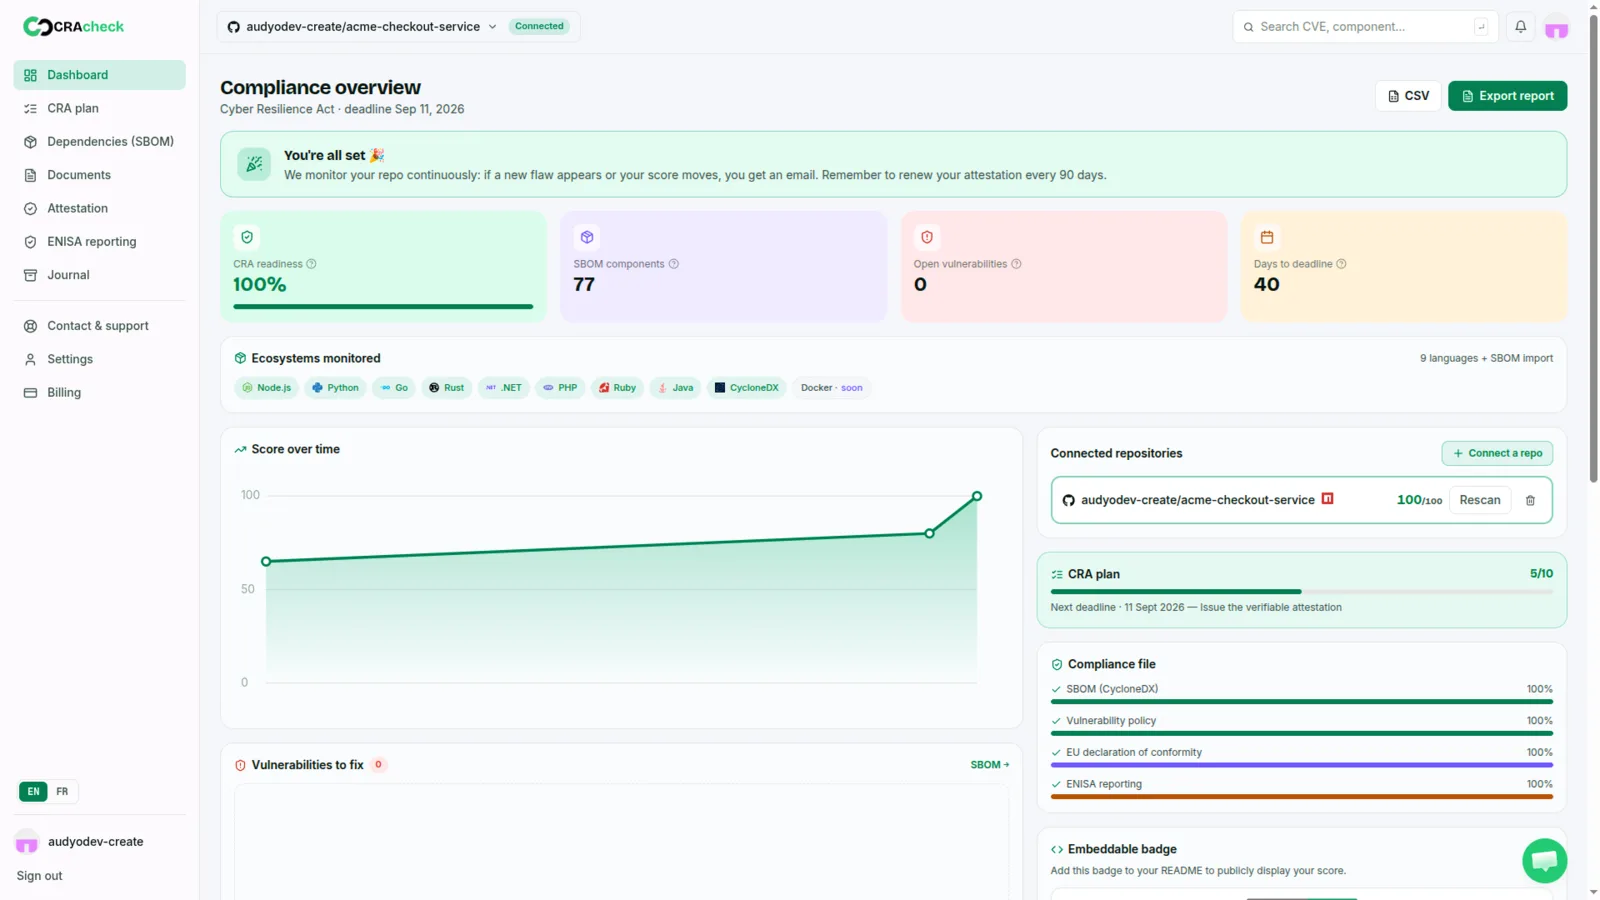Click the help icon next to CRA readiness
This screenshot has width=1600, height=900.
coord(311,264)
